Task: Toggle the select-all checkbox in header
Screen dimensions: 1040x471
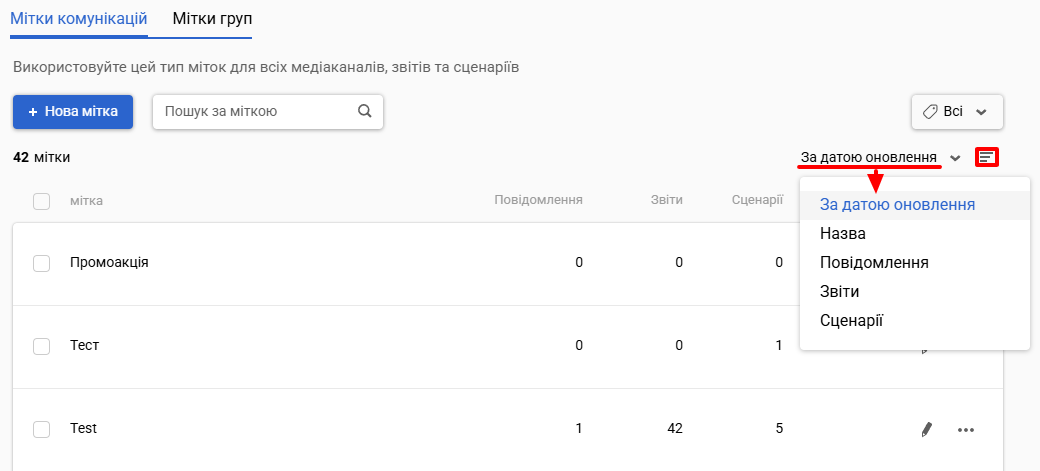Action: [42, 201]
